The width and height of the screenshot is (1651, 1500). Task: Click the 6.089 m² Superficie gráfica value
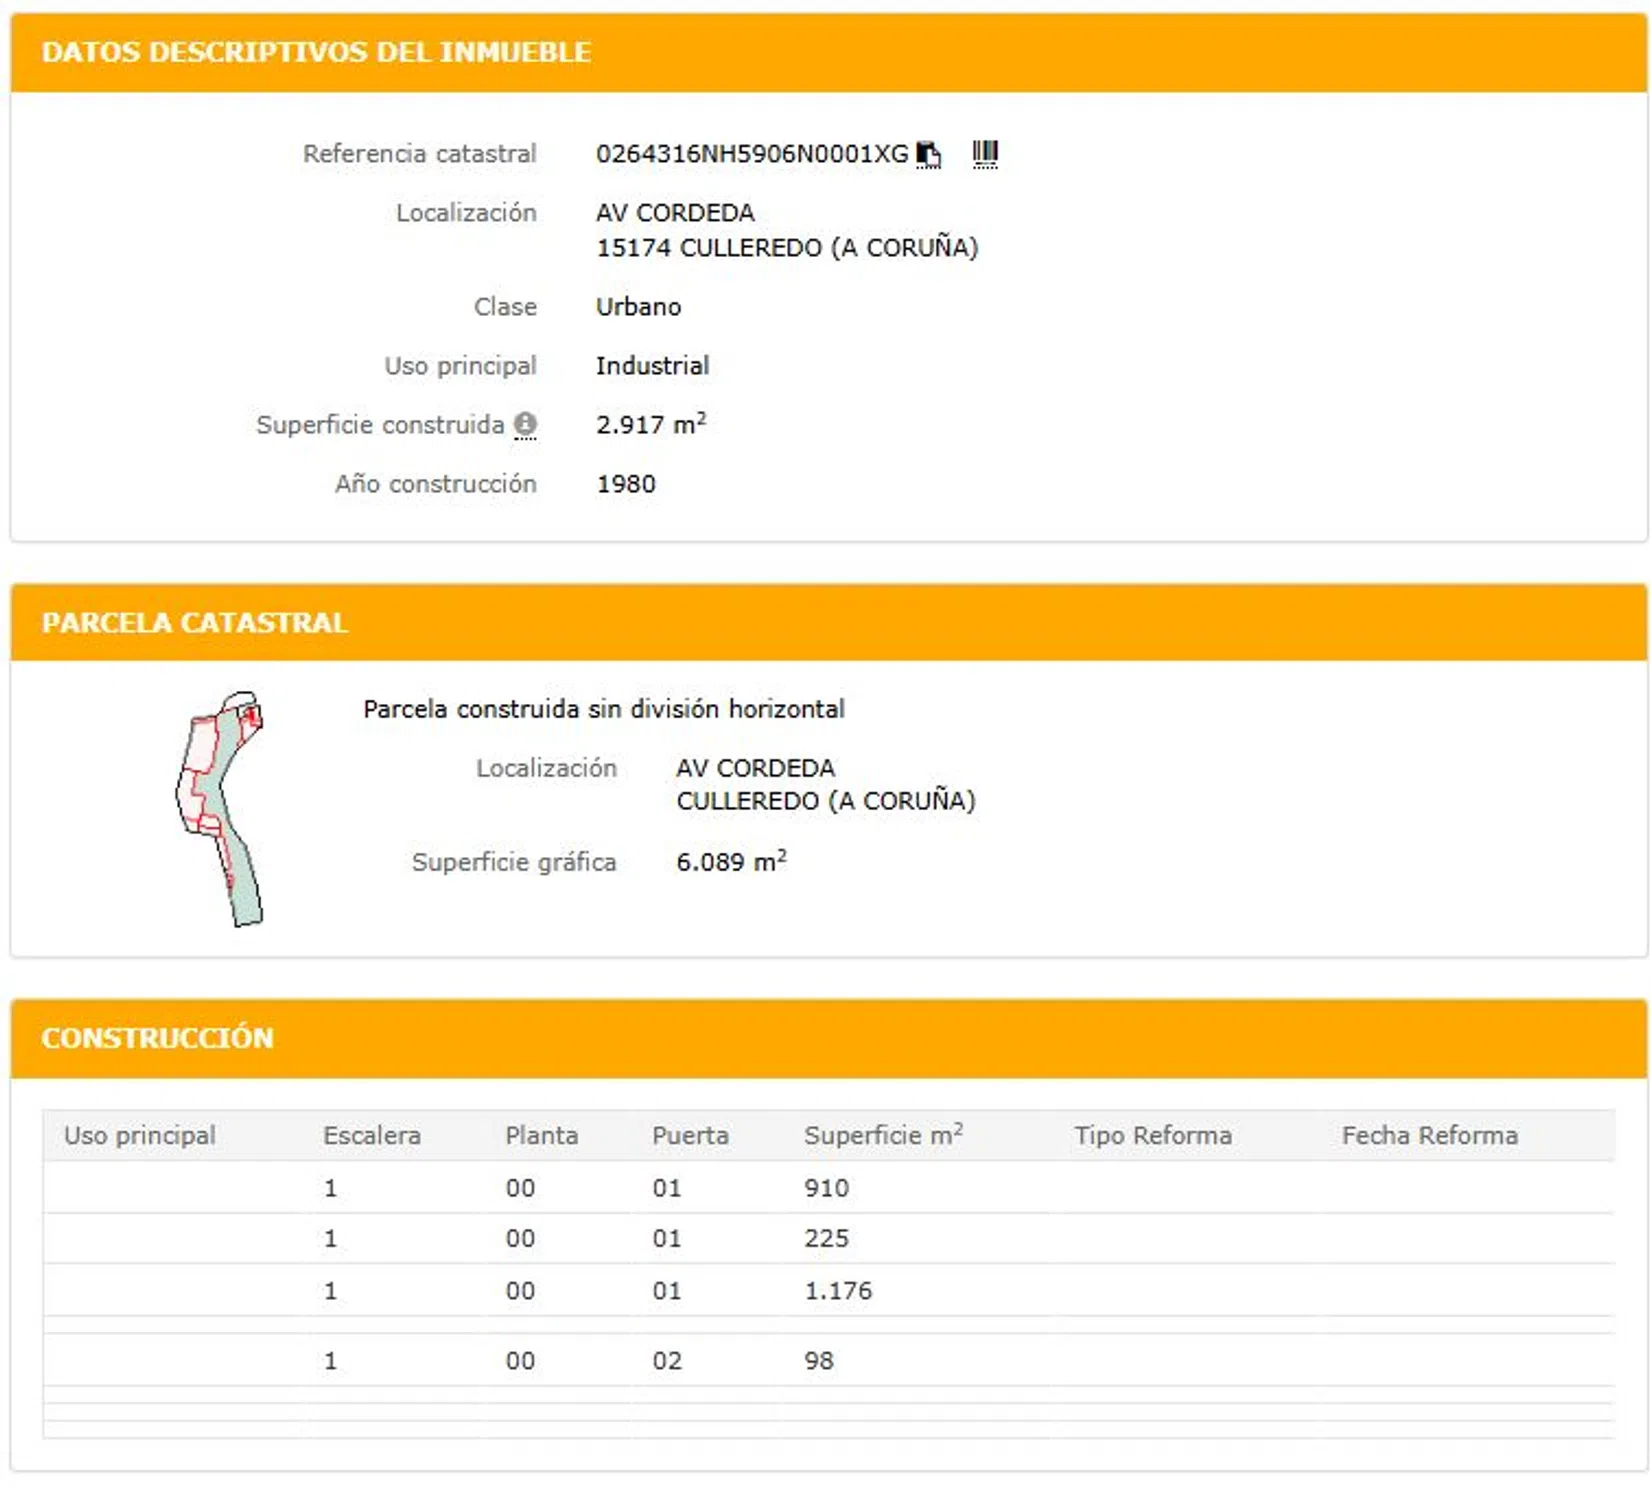click(731, 862)
